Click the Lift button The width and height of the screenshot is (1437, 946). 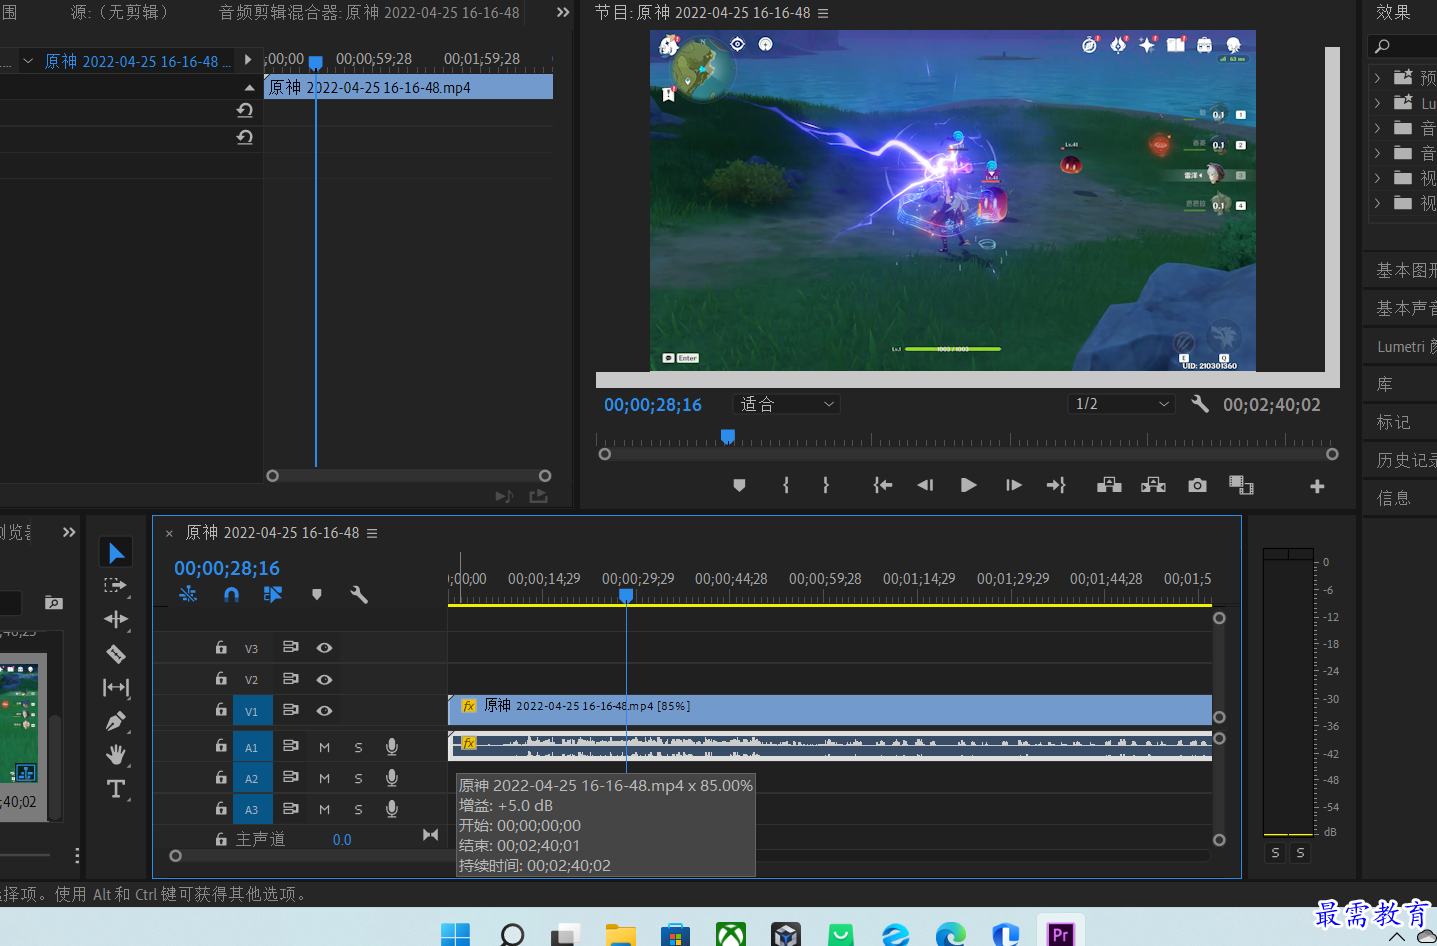pyautogui.click(x=1109, y=485)
